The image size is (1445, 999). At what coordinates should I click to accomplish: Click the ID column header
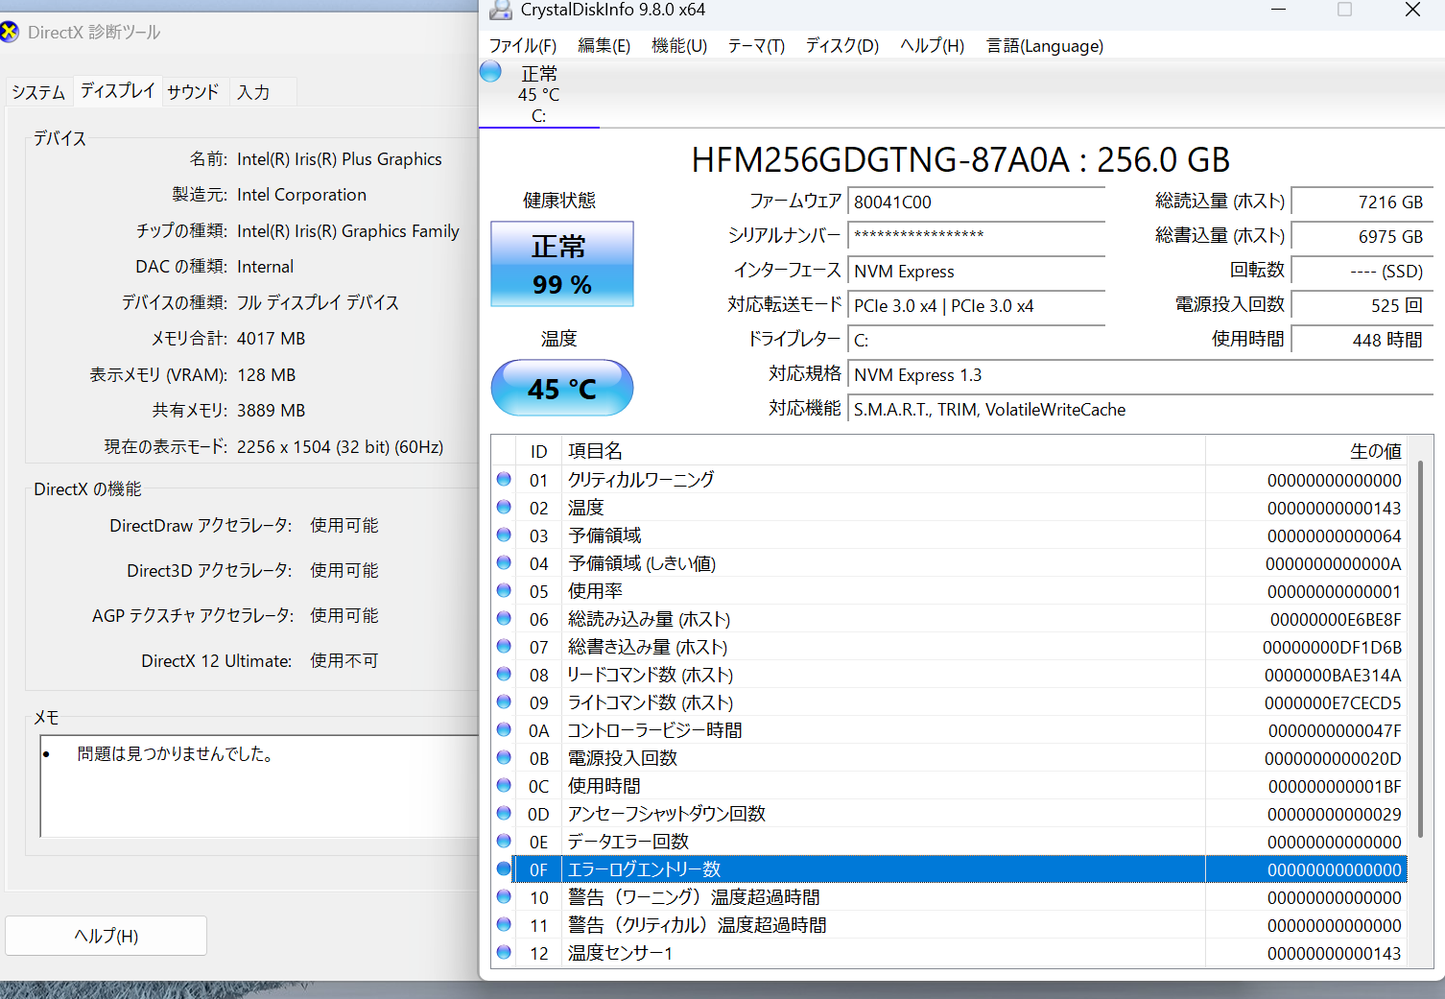[x=539, y=451]
